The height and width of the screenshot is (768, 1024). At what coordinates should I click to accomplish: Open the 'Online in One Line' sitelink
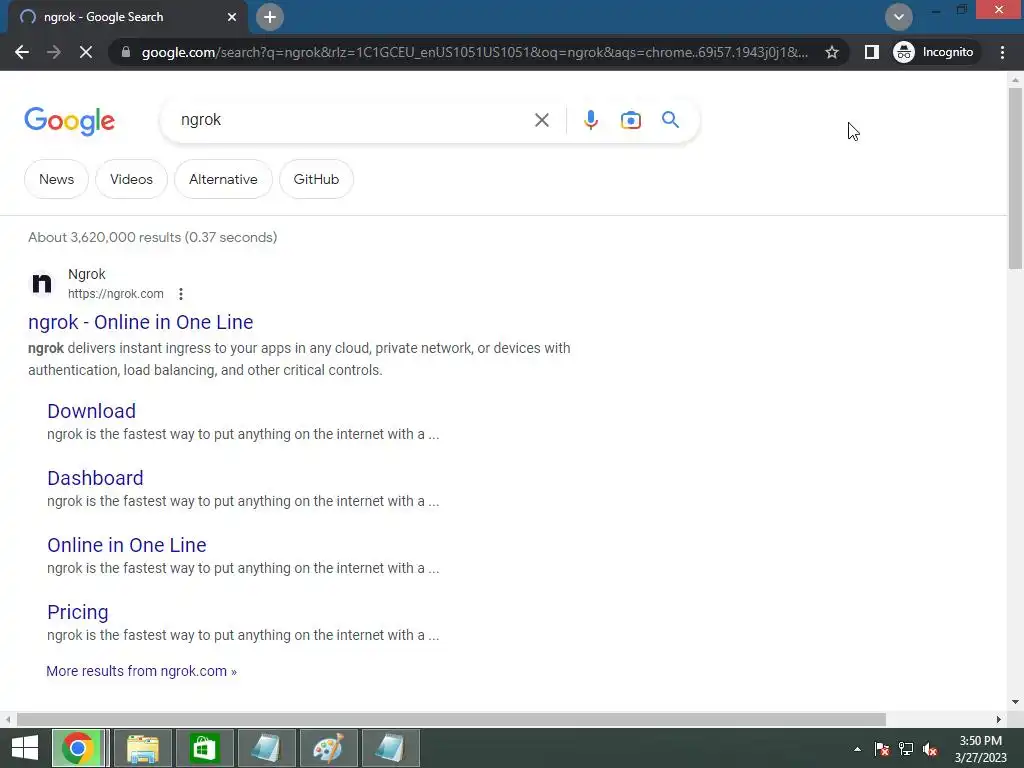[x=127, y=545]
